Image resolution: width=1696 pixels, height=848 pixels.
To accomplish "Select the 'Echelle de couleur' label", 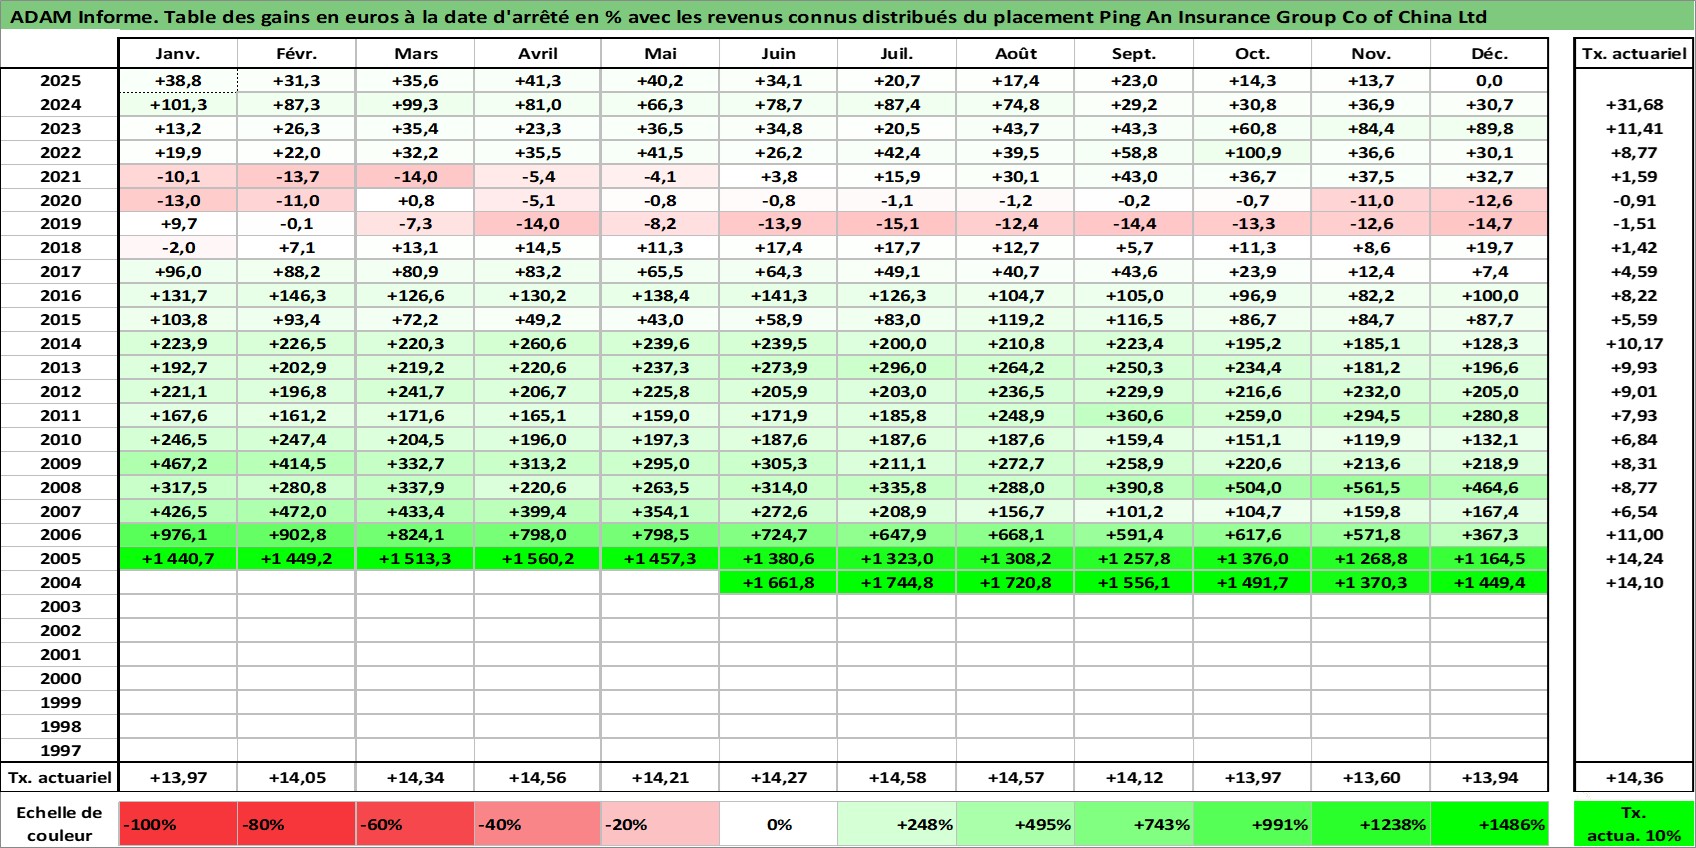I will (60, 824).
